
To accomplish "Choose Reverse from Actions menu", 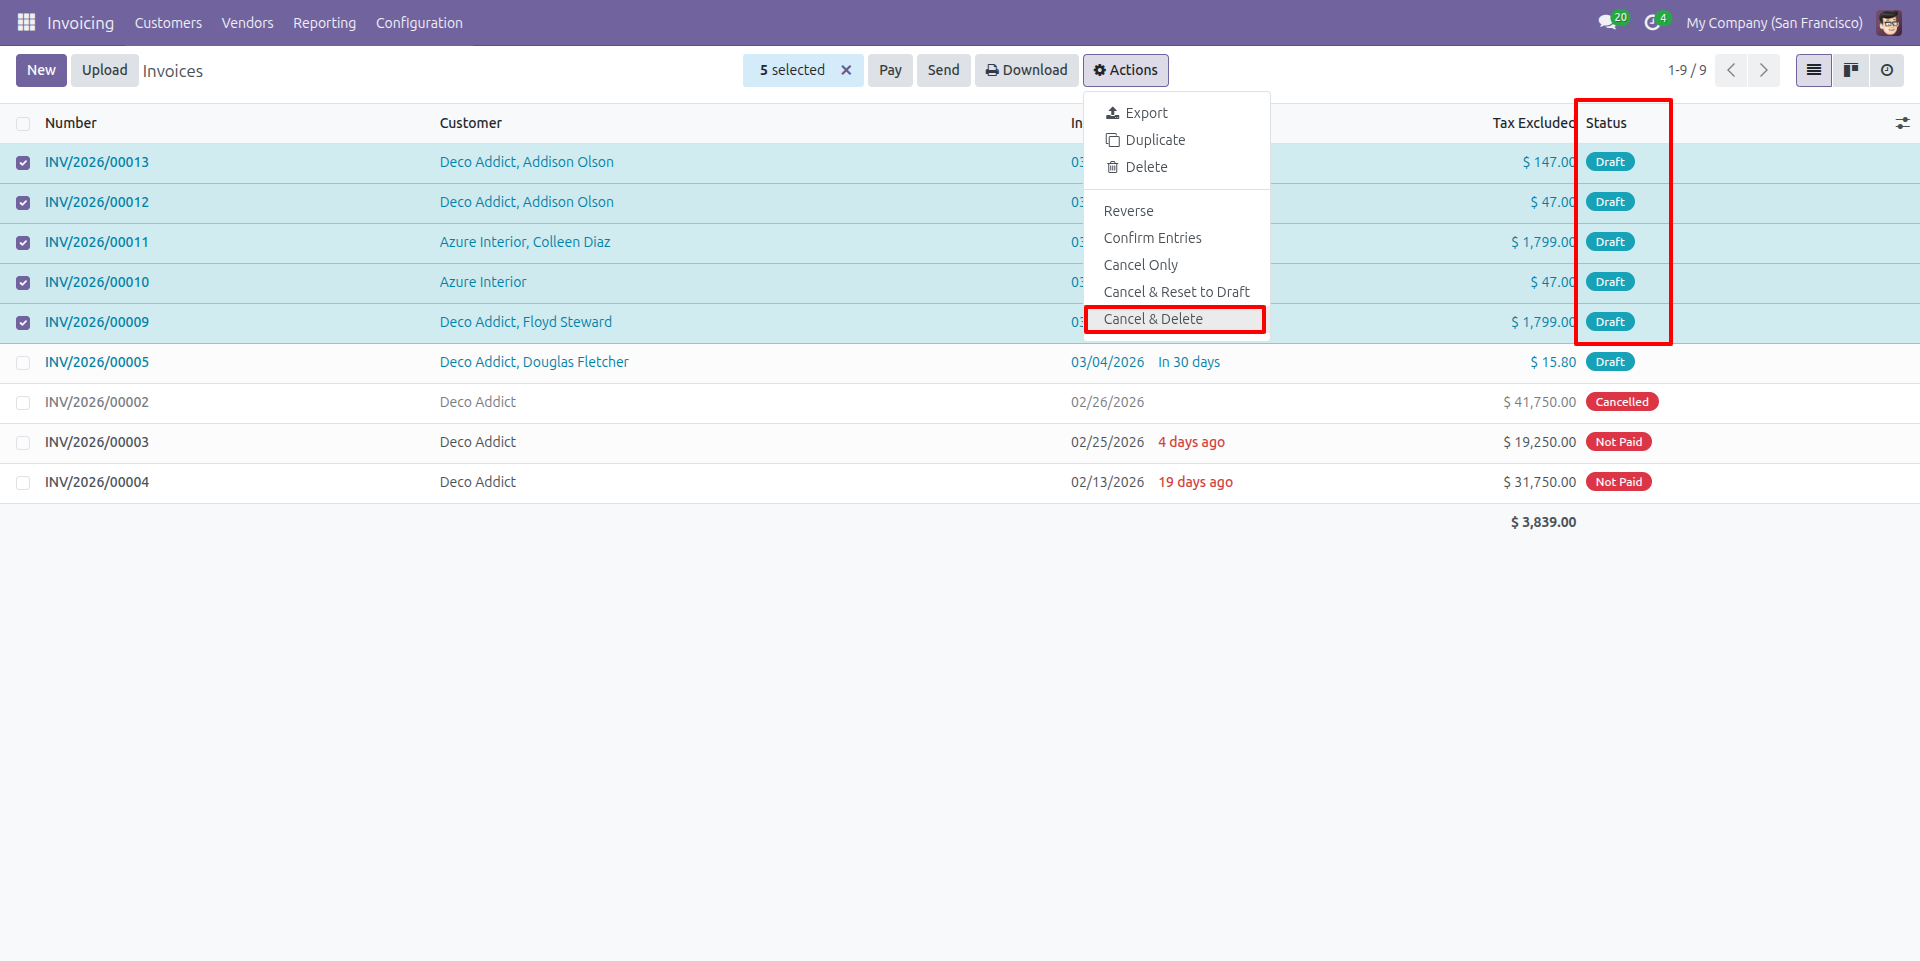I will (x=1177, y=211).
